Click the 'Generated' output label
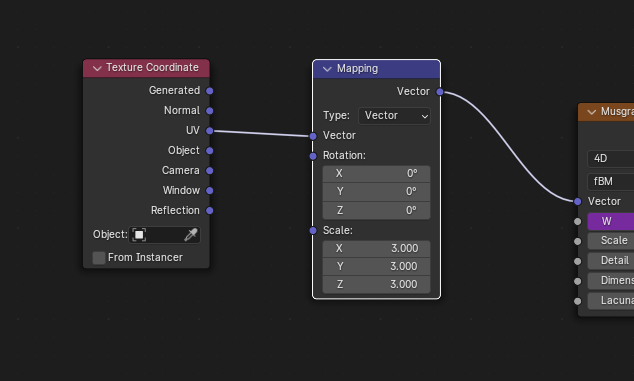The height and width of the screenshot is (381, 634). coord(174,91)
